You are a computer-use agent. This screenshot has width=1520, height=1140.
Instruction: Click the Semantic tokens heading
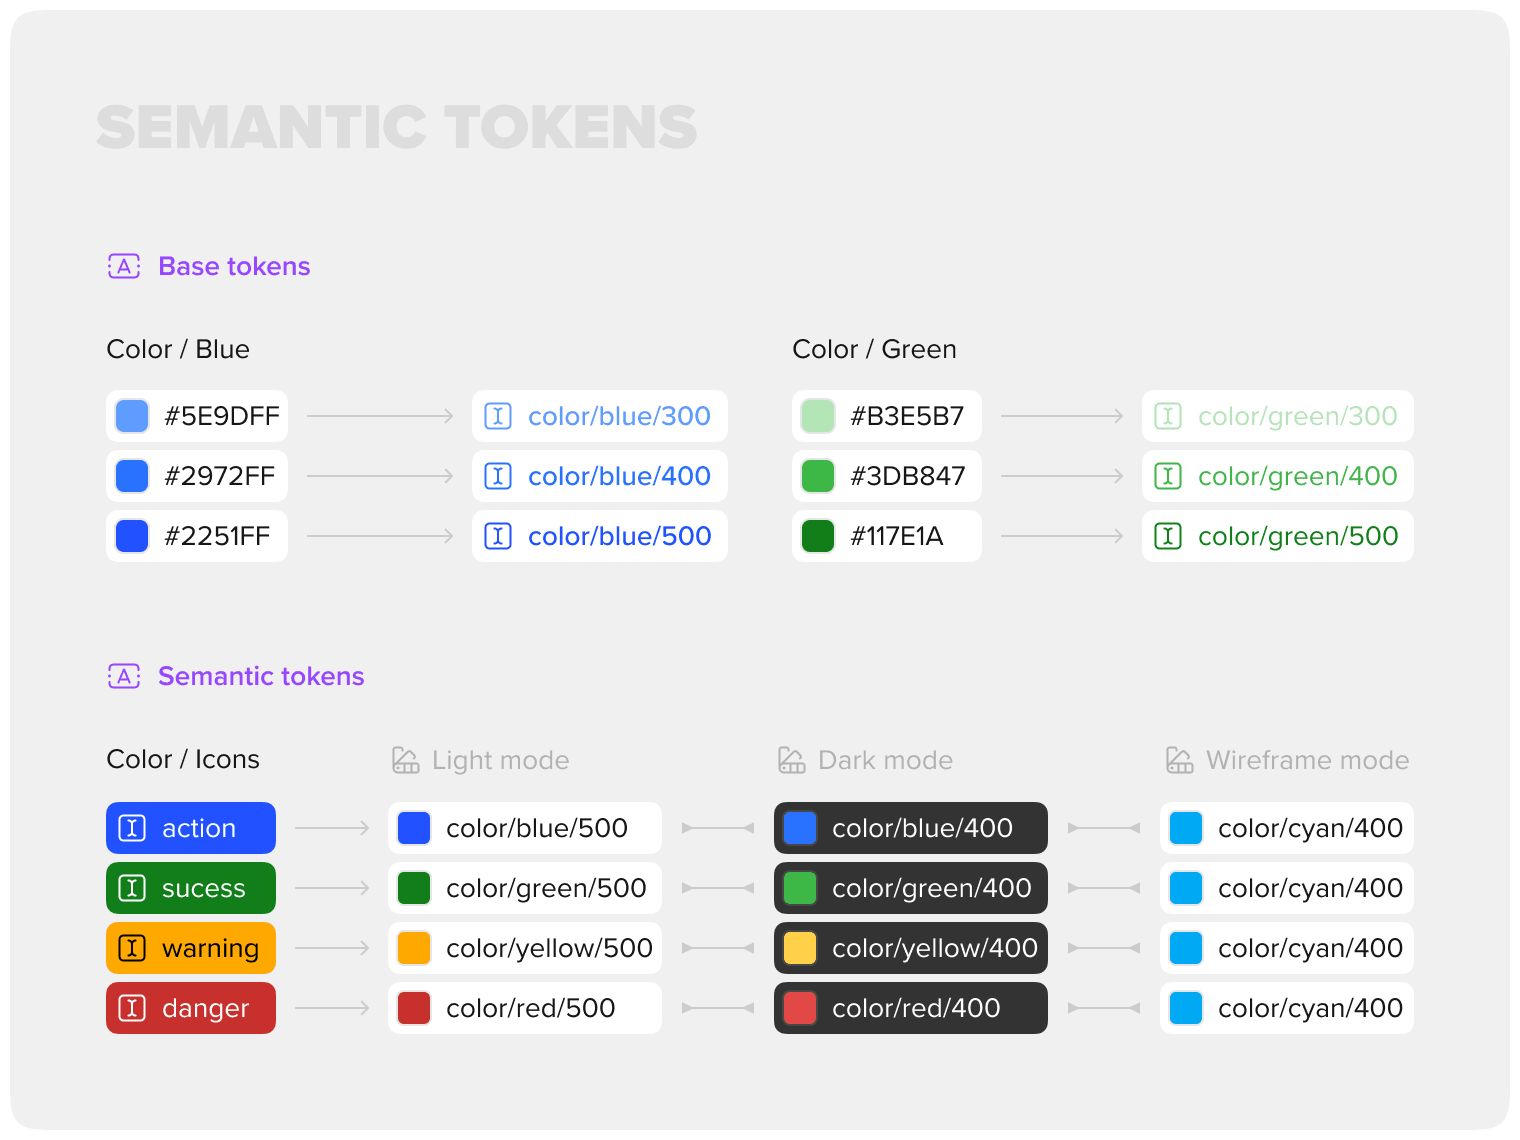[261, 676]
